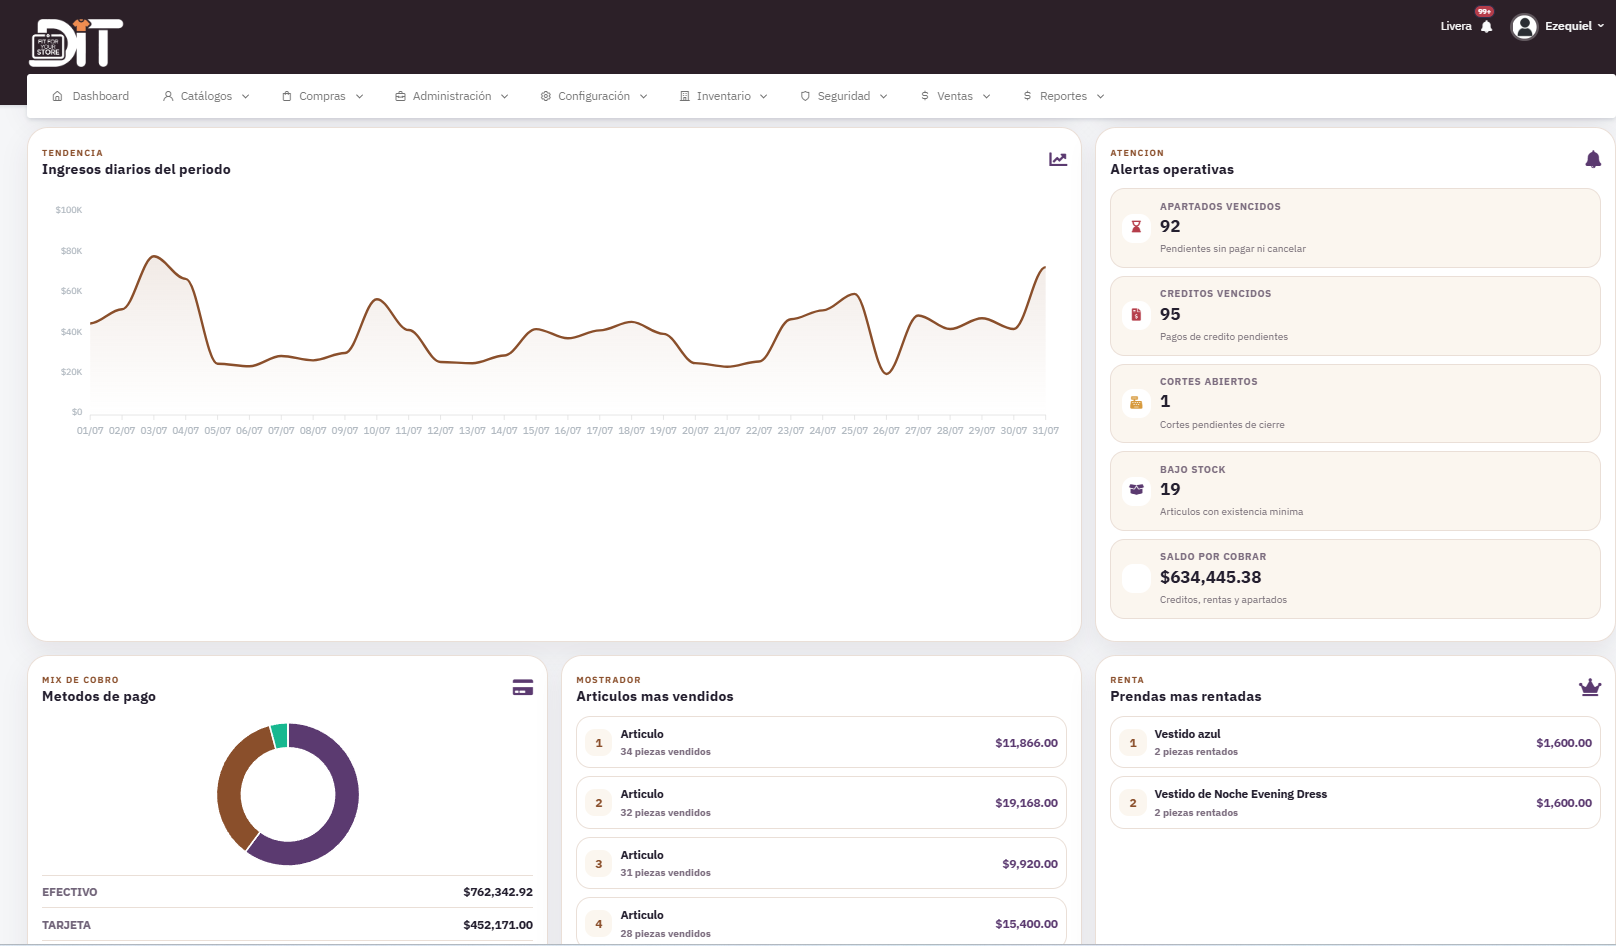Open the Cortes abiertos alert card

(x=1355, y=403)
